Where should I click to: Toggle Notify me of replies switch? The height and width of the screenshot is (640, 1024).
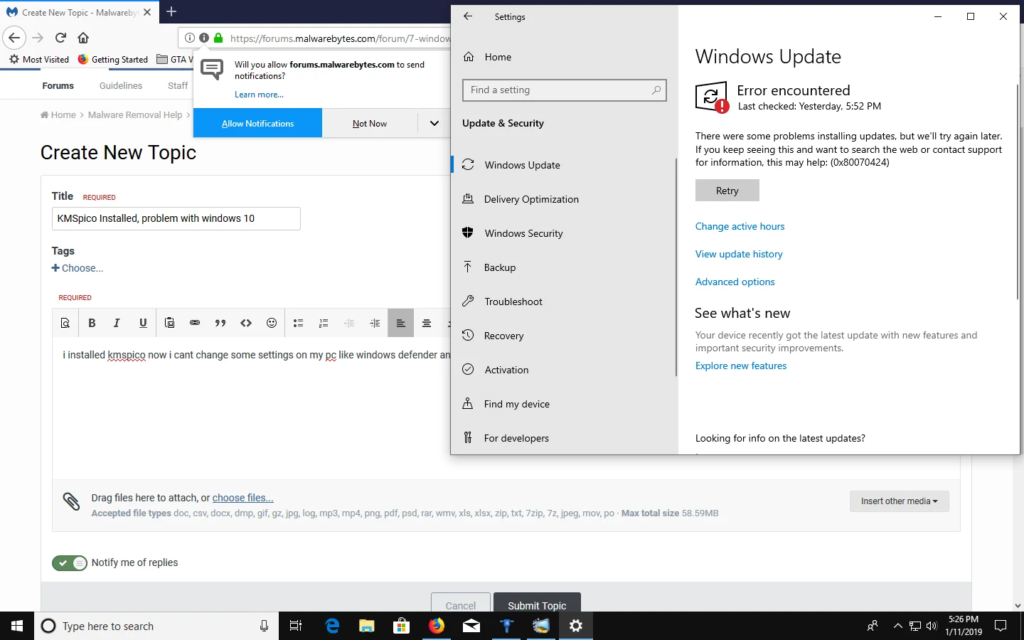[69, 562]
